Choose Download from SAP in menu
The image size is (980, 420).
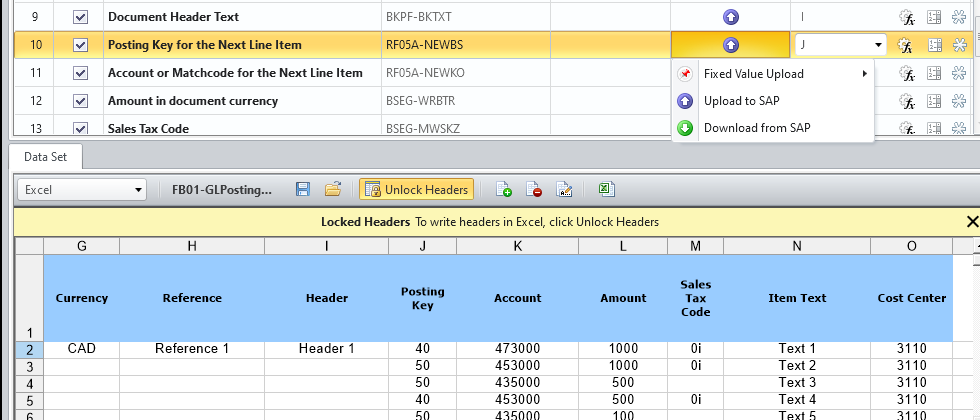(x=756, y=128)
